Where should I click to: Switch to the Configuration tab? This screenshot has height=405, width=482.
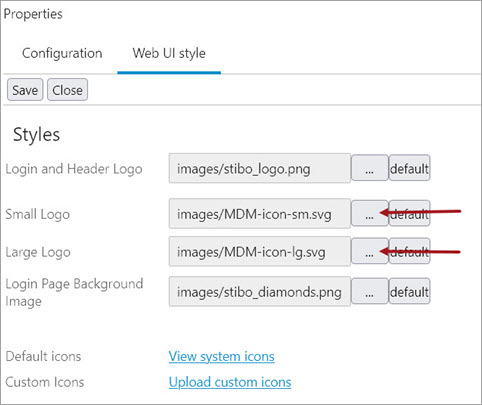[x=62, y=53]
